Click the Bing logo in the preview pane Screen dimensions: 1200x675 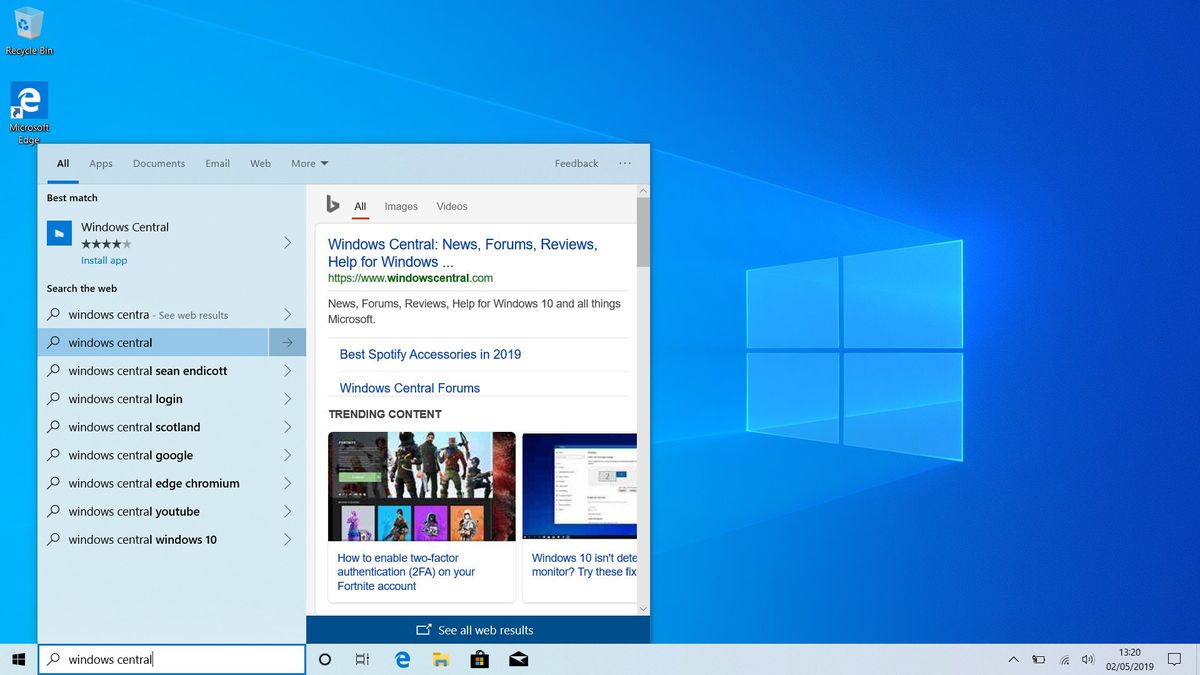click(333, 204)
